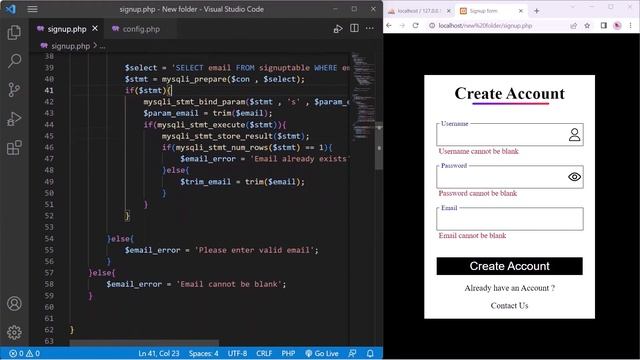Image resolution: width=640 pixels, height=360 pixels.
Task: Close the localhost phpMyAdmin browser tab
Action: (449, 11)
